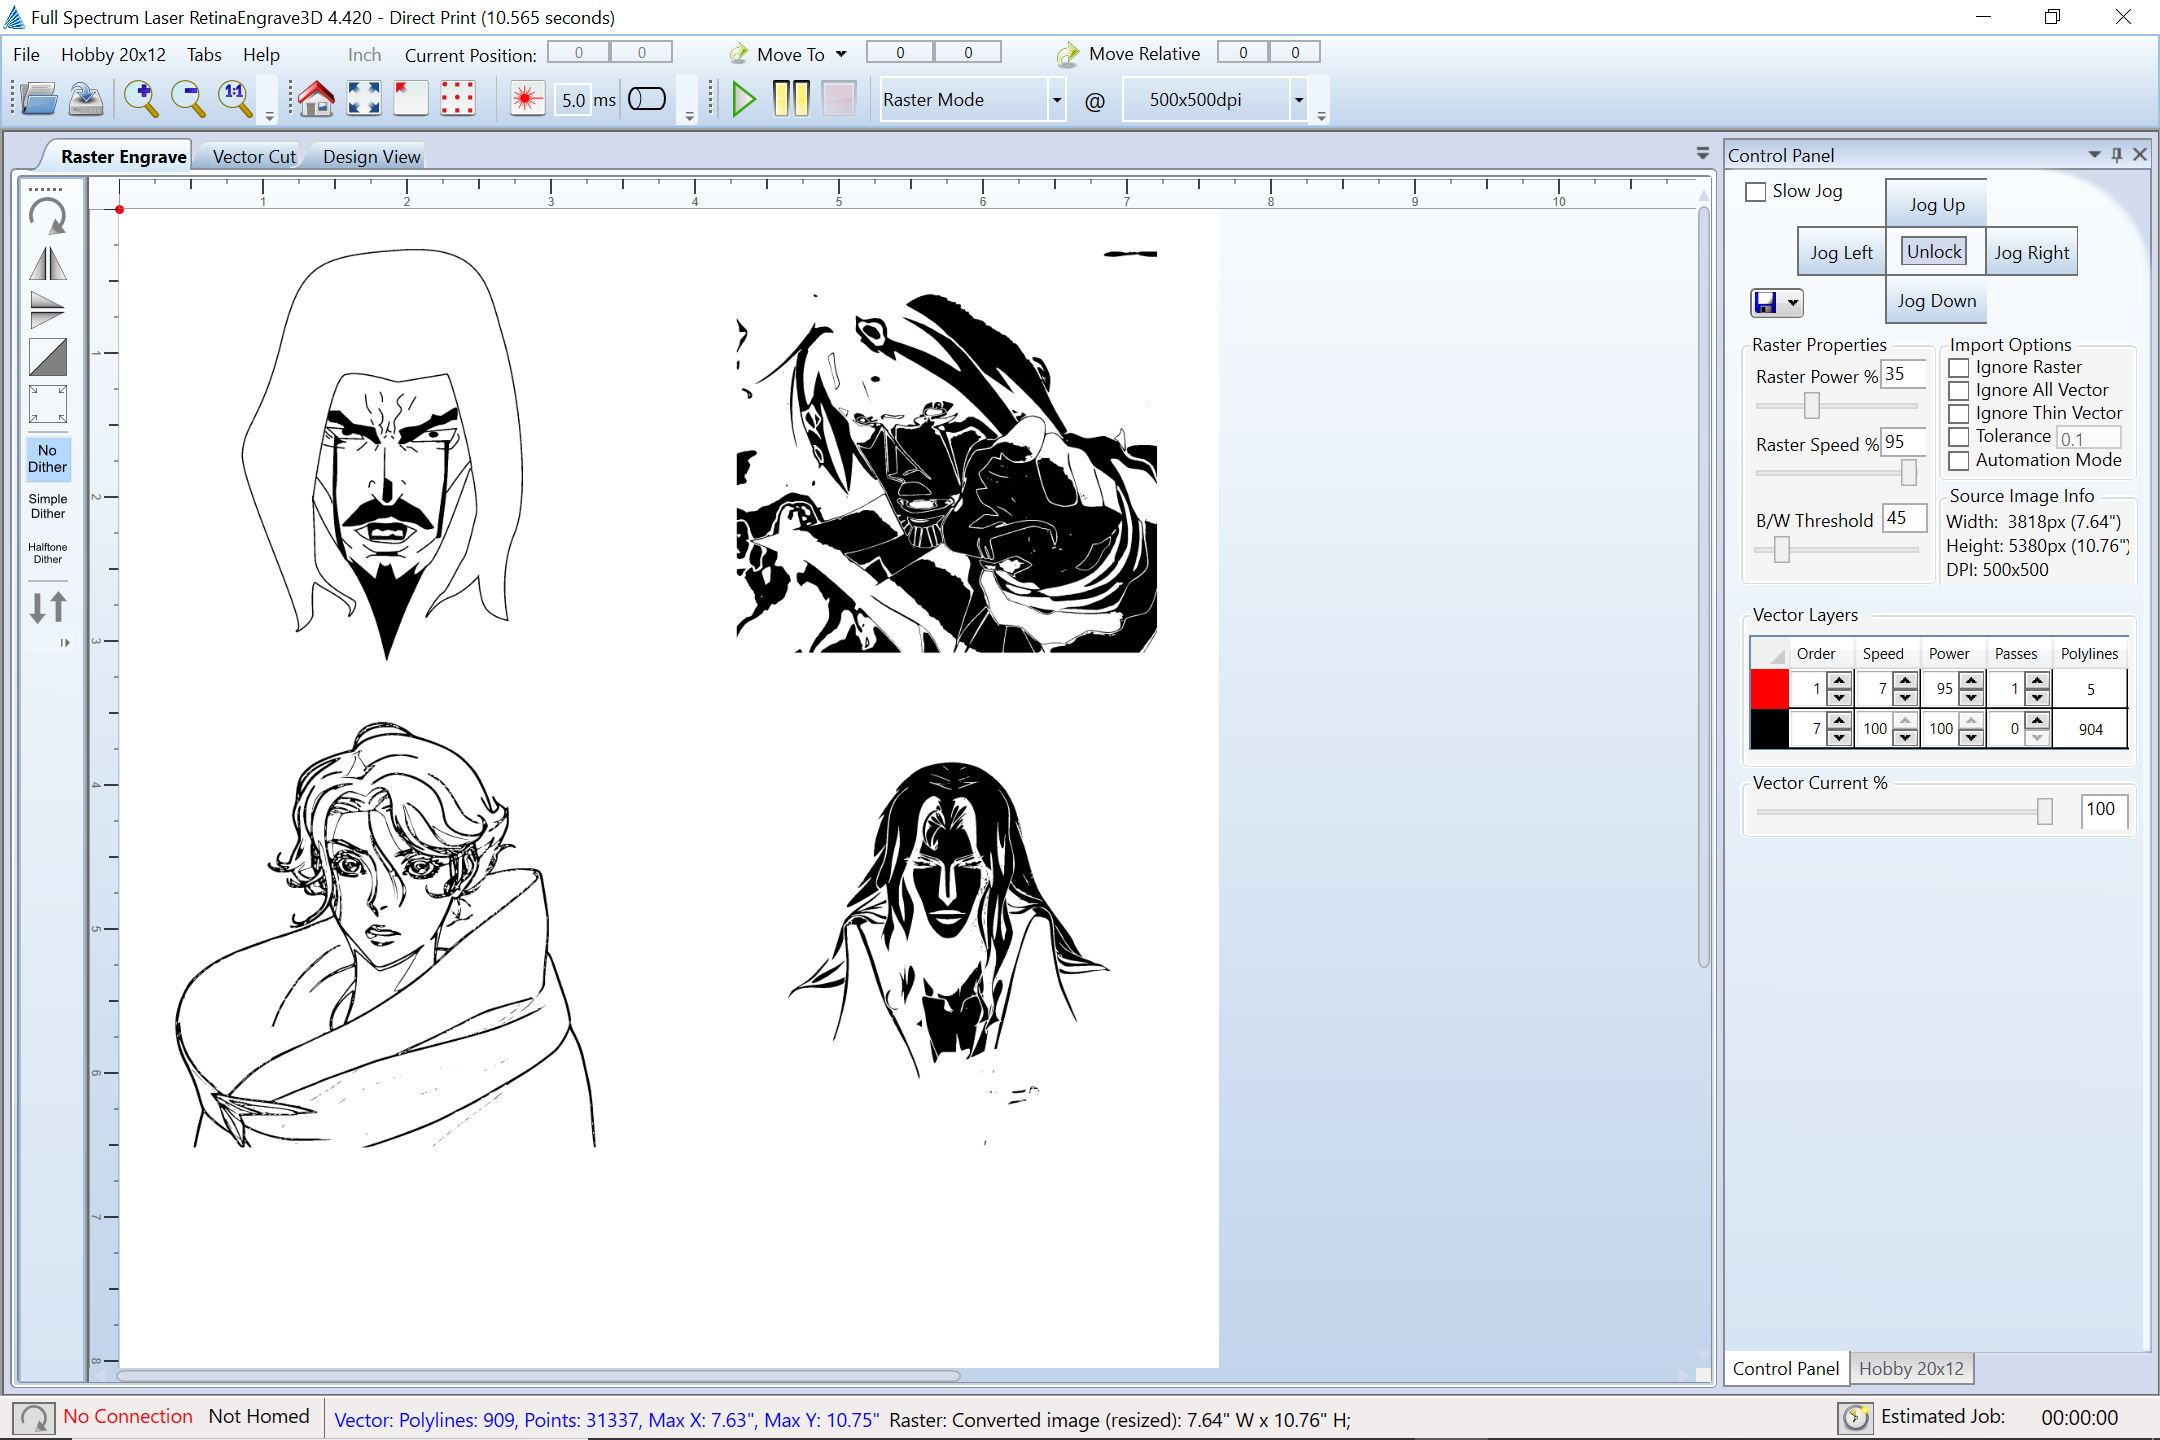The image size is (2160, 1440).
Task: Click the Jog Right button
Action: (2031, 252)
